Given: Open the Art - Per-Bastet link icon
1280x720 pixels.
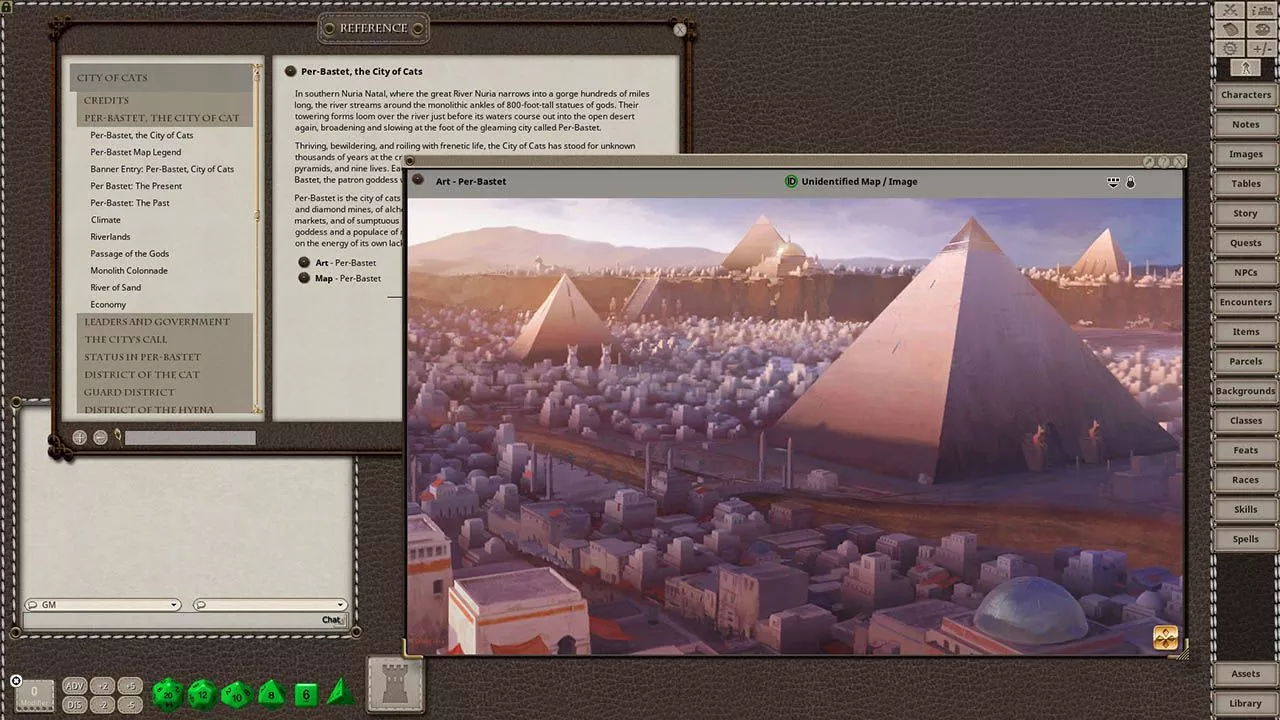Looking at the screenshot, I should [x=305, y=262].
